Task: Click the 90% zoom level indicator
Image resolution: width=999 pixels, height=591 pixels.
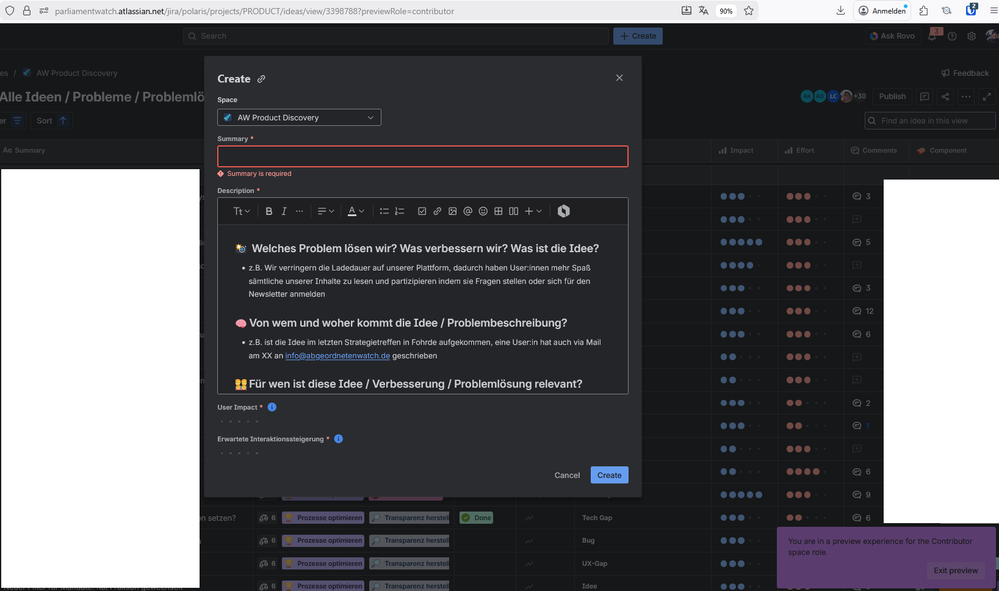Action: [x=725, y=11]
